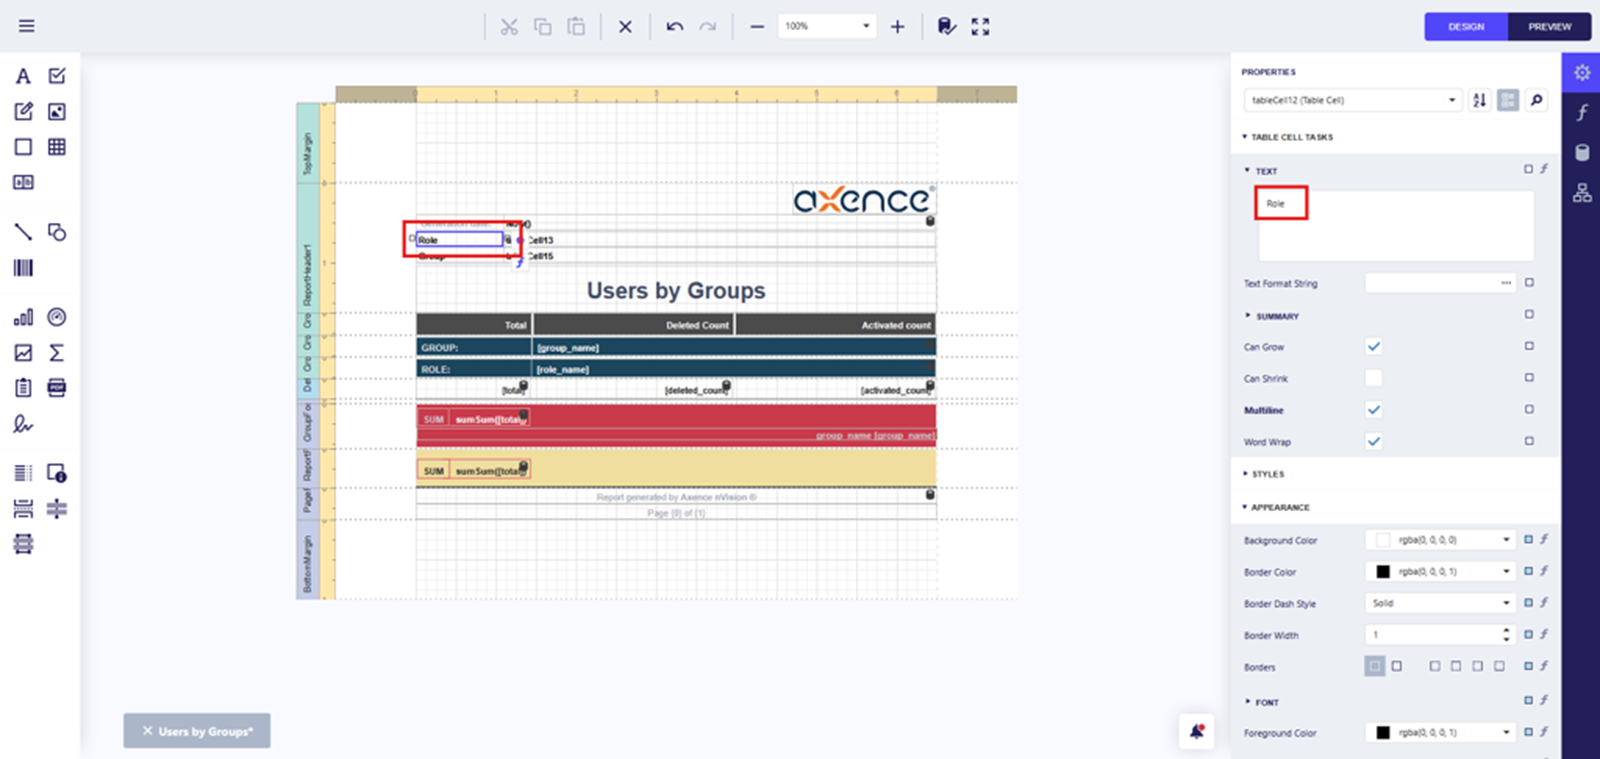Open the hamburger menu
The width and height of the screenshot is (1600, 759).
coord(27,26)
